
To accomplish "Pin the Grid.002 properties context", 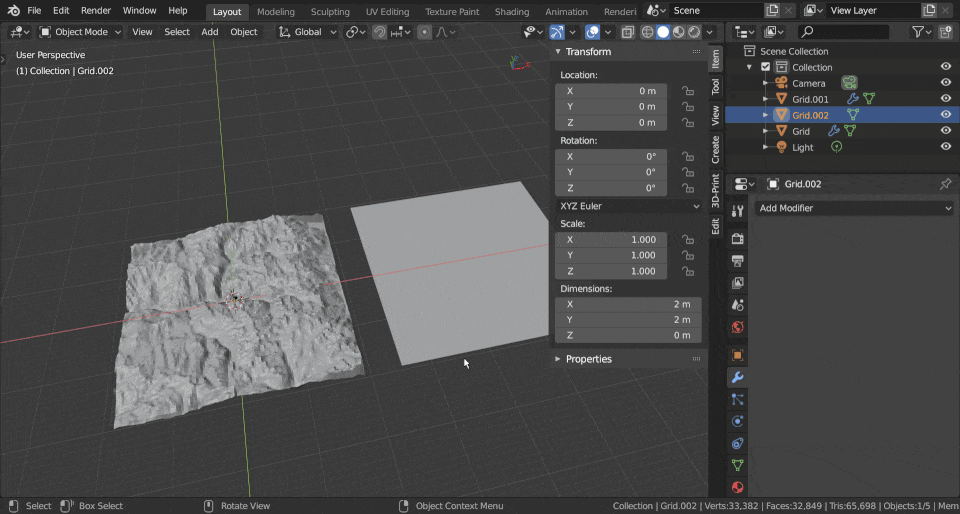I will [x=945, y=184].
